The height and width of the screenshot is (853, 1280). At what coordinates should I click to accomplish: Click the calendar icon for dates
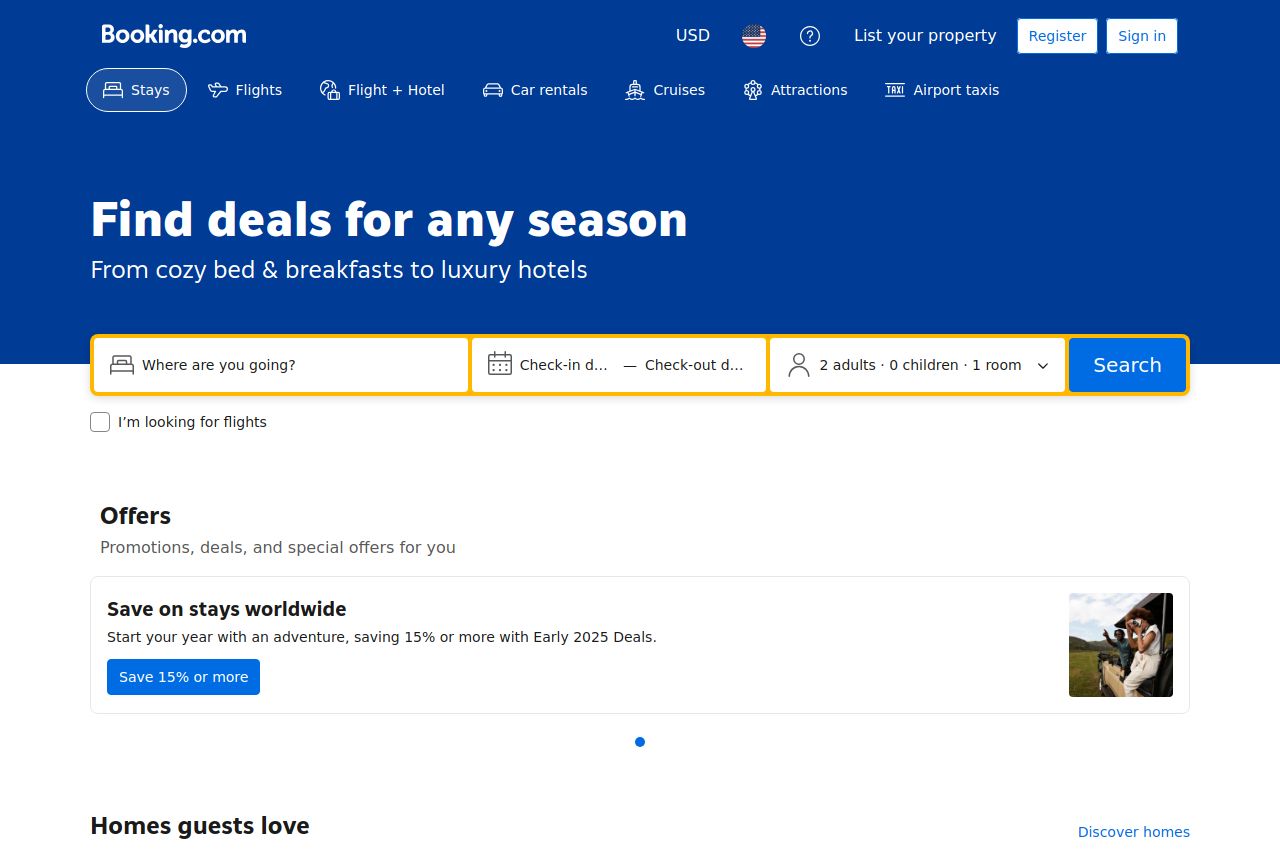pyautogui.click(x=500, y=364)
